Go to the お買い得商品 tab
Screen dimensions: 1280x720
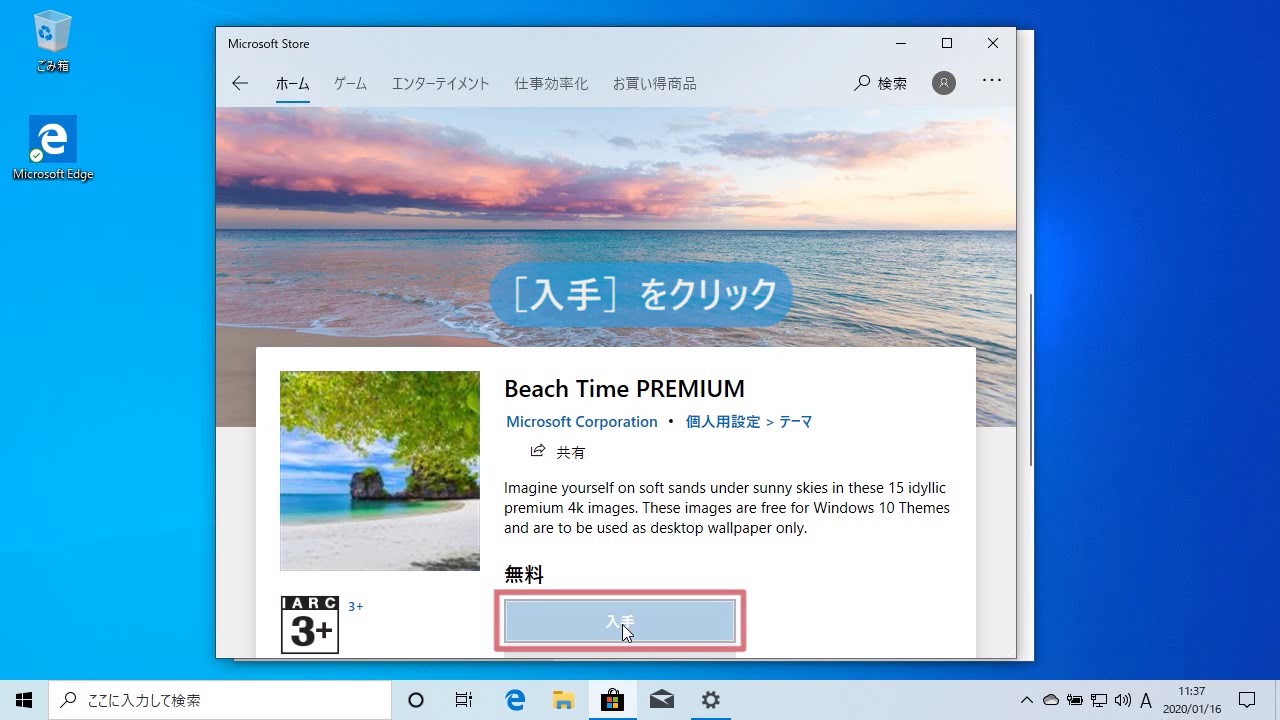(654, 84)
